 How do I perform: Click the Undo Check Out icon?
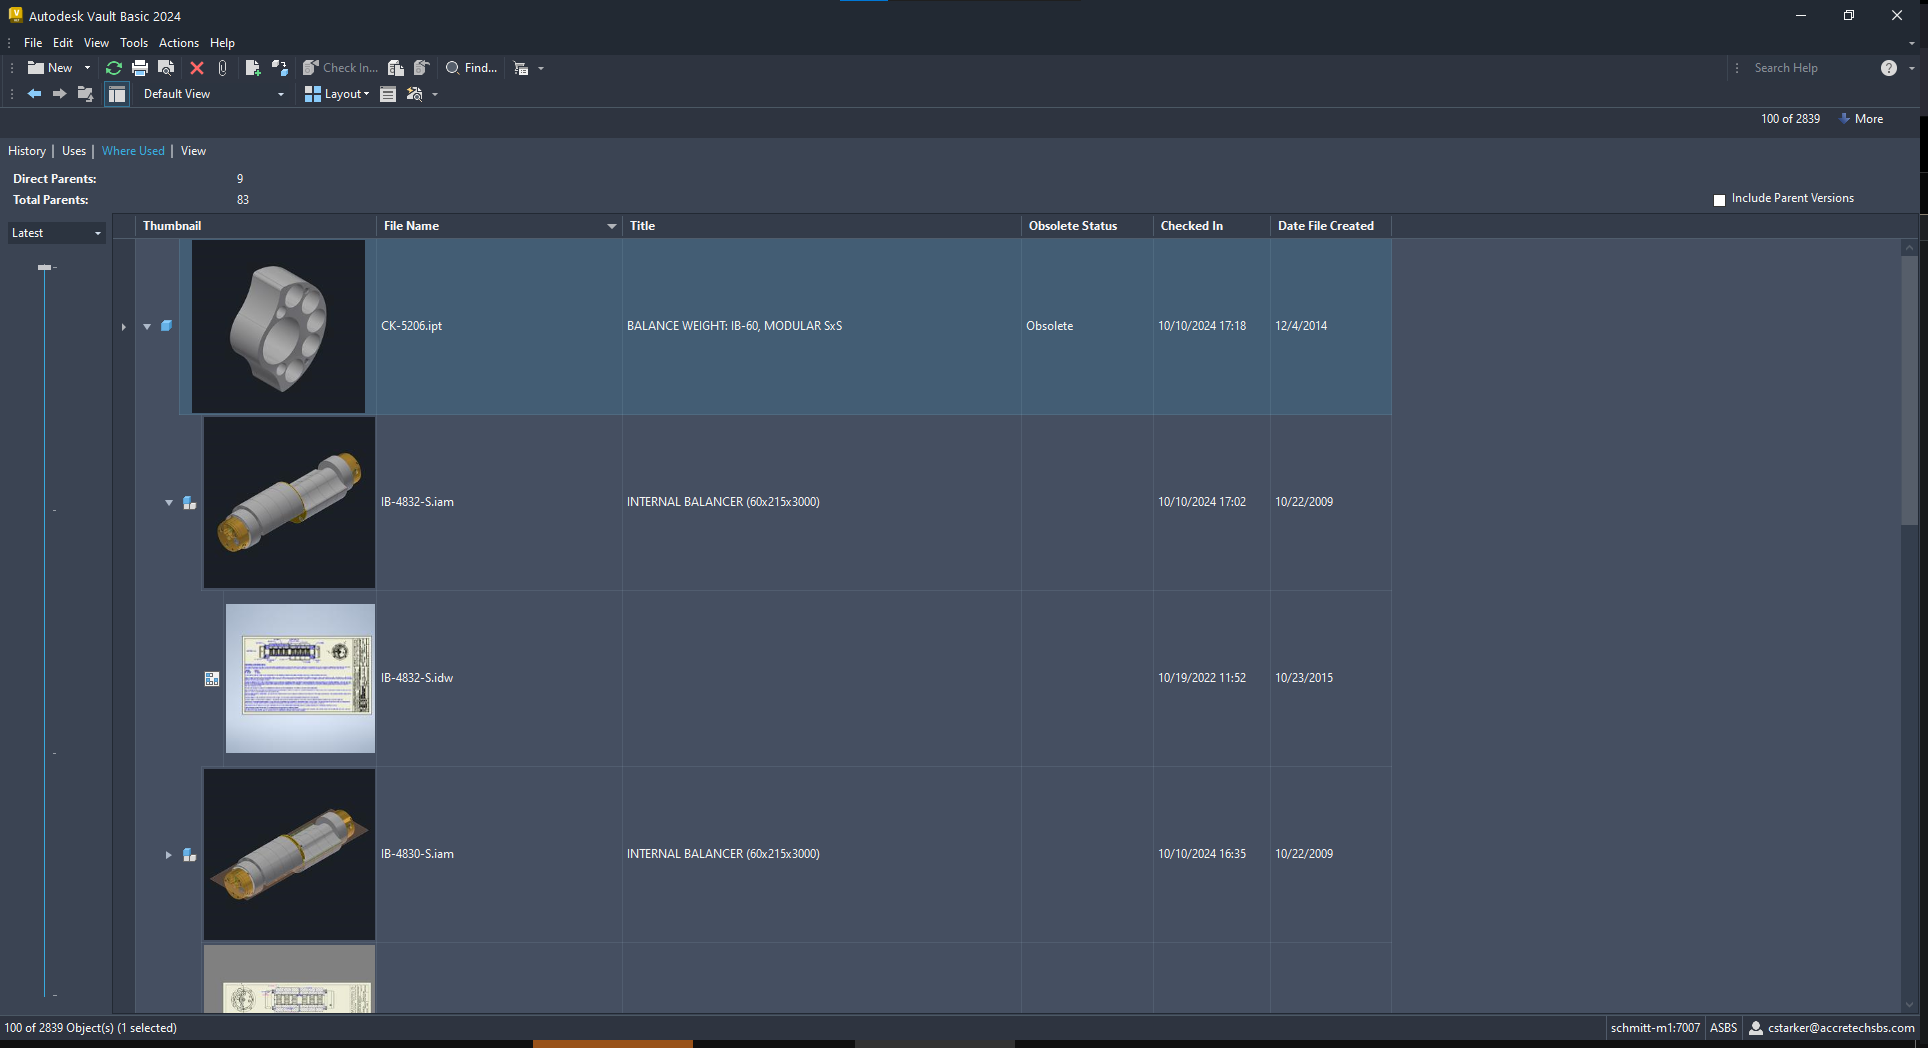pyautogui.click(x=422, y=68)
